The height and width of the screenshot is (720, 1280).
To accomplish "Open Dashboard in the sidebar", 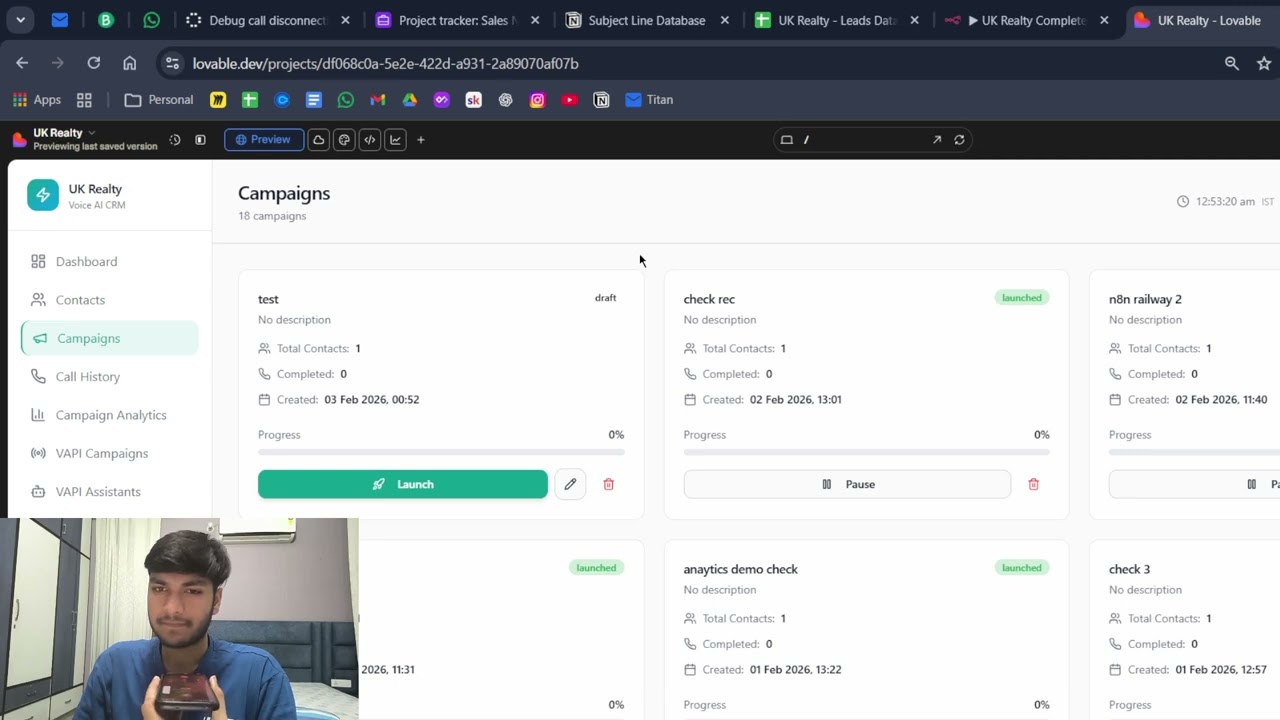I will click(x=110, y=262).
